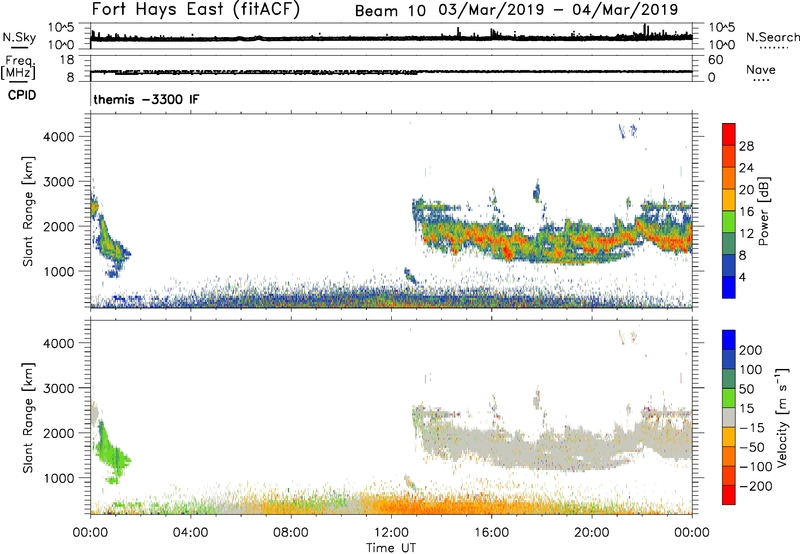
Task: Click the power panel 'Slant Range [km]' label
Action: click(28, 211)
